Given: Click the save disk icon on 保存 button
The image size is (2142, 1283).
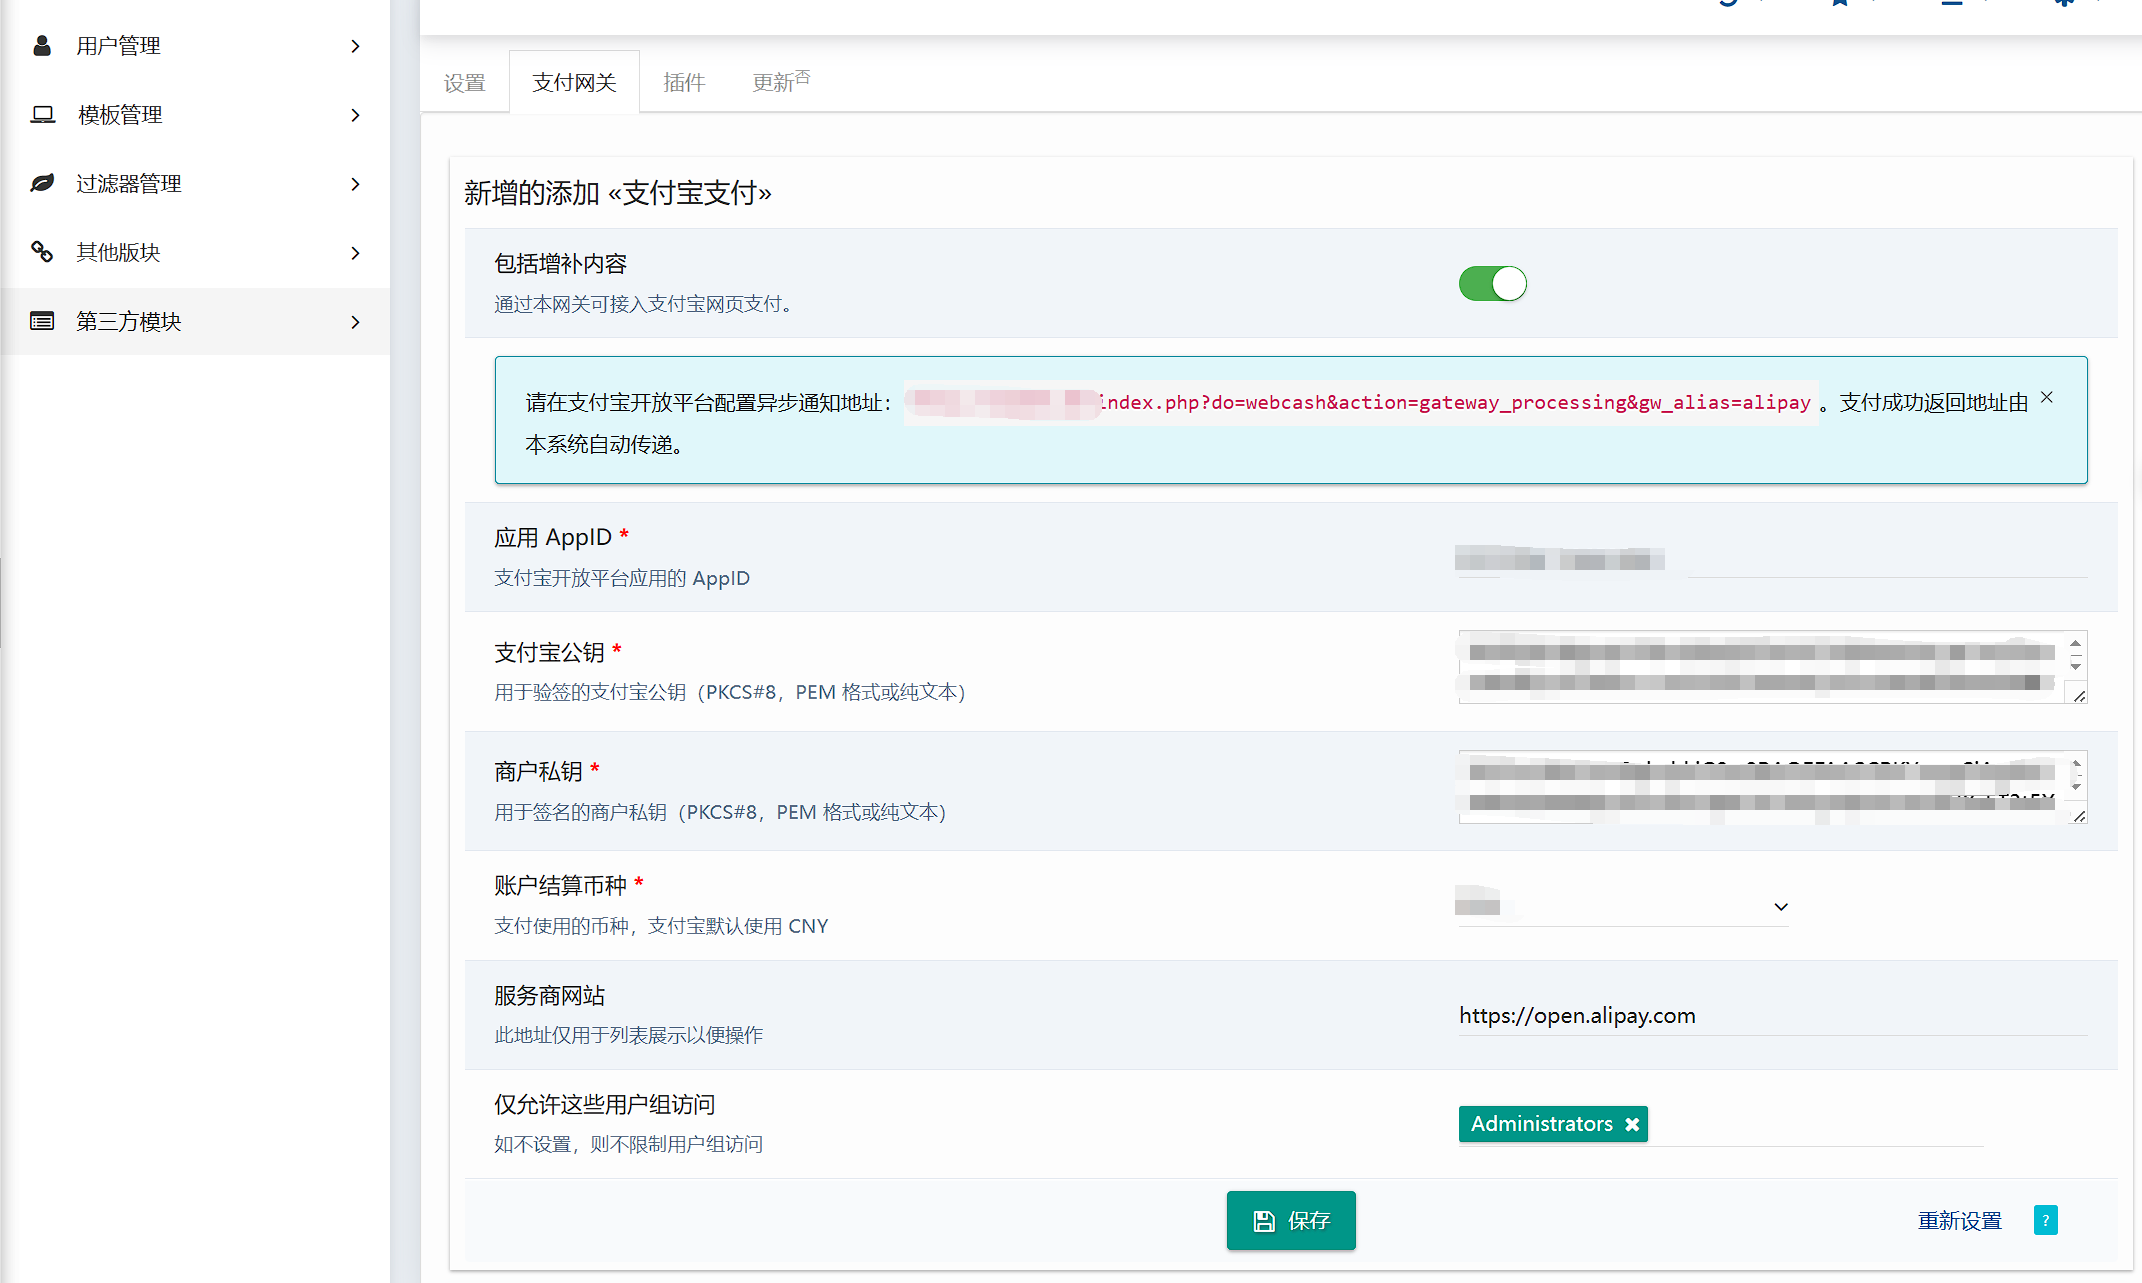Looking at the screenshot, I should 1263,1220.
